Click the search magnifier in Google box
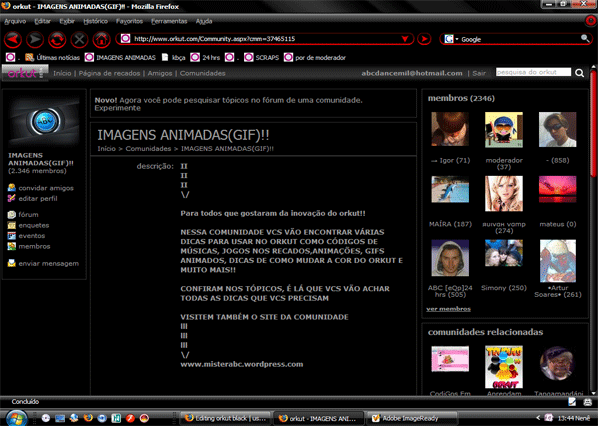Screen dimensions: 598x426 585,38
